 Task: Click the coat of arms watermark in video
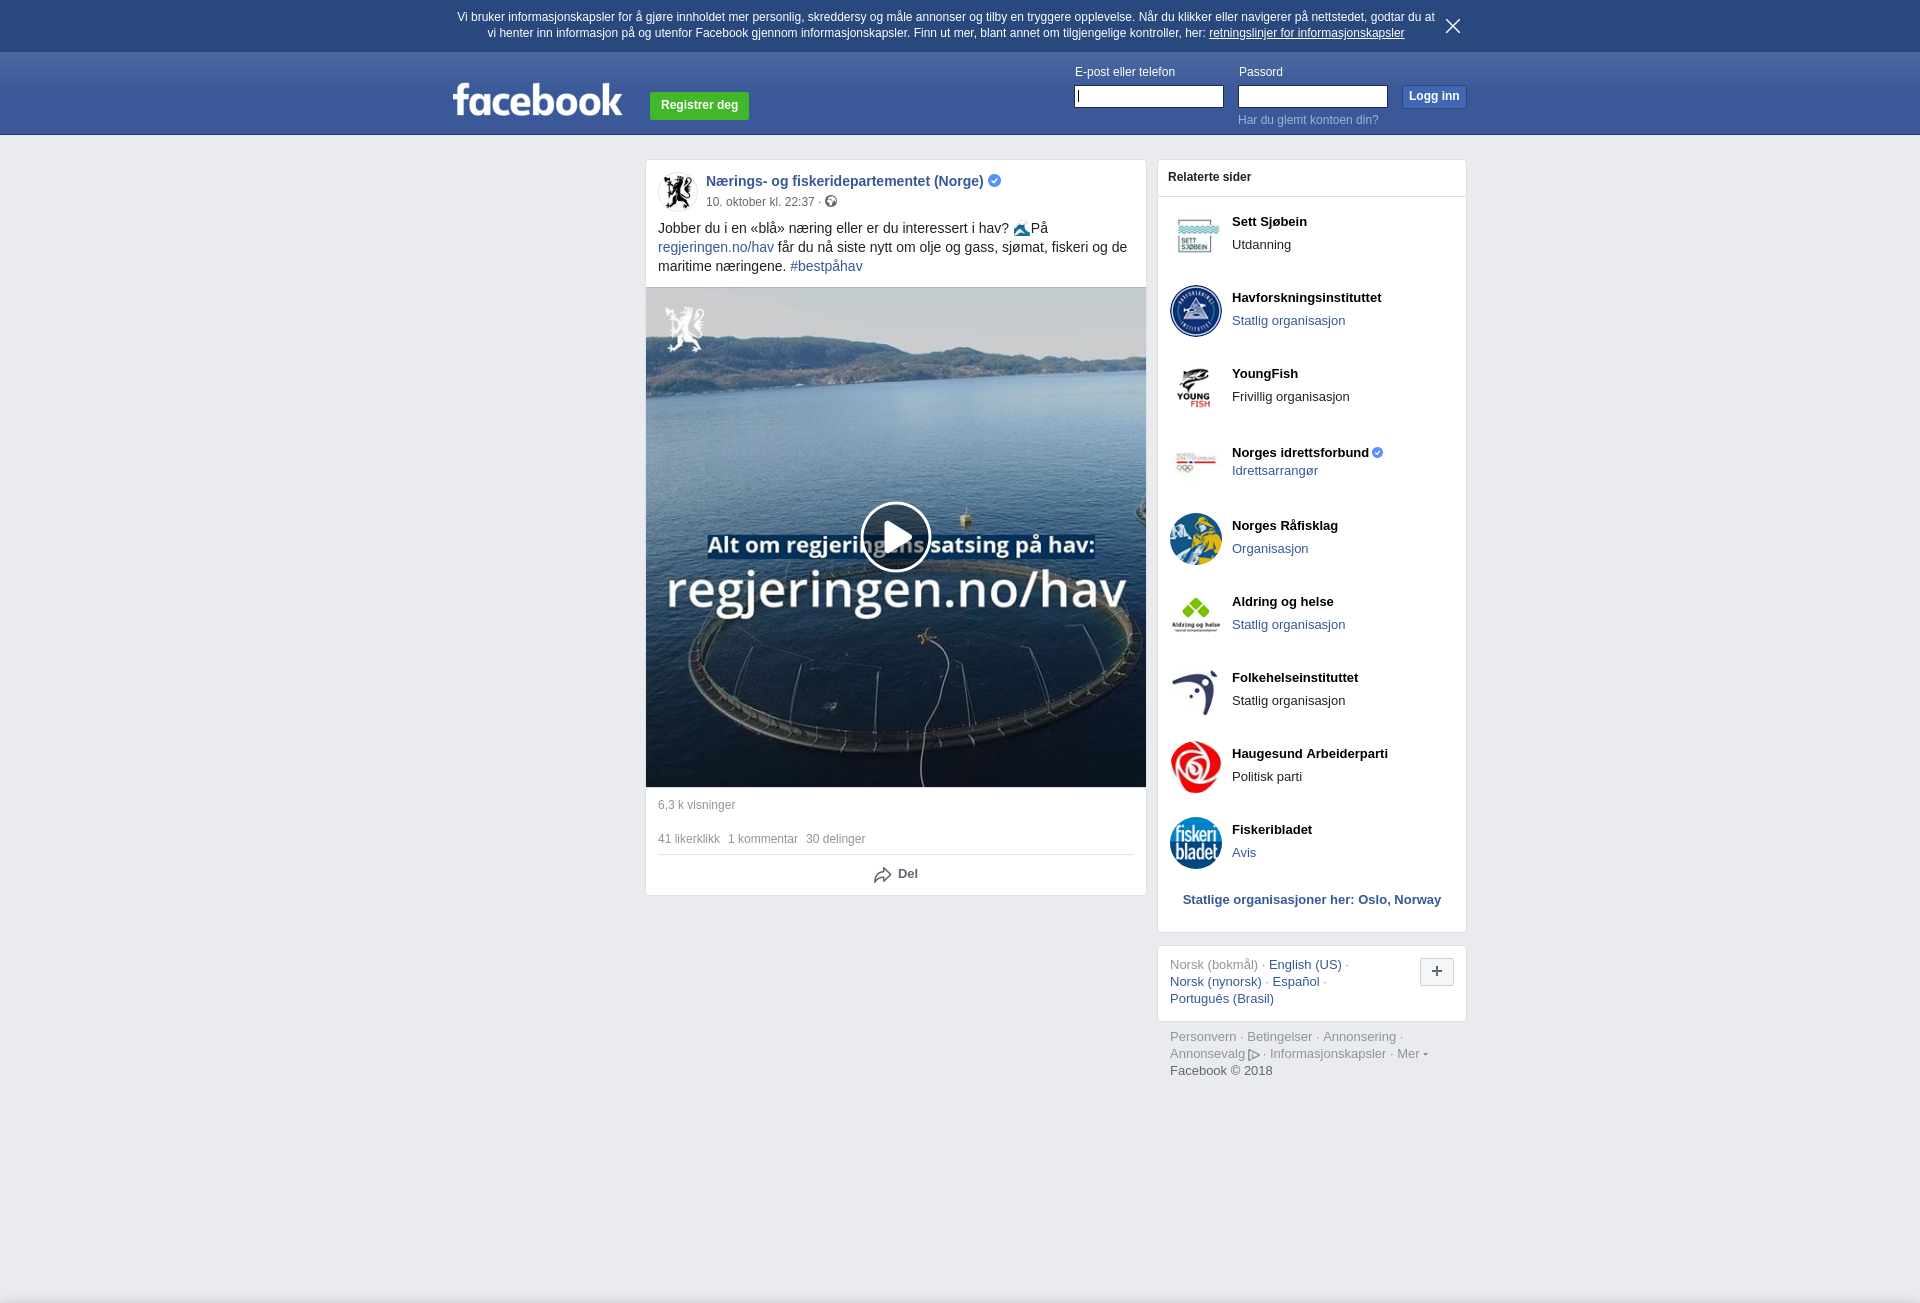click(685, 329)
